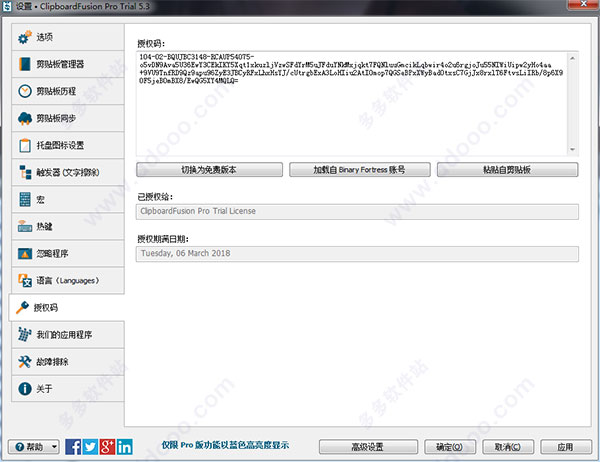Open the 热键 tab
The image size is (600, 462).
[68, 227]
